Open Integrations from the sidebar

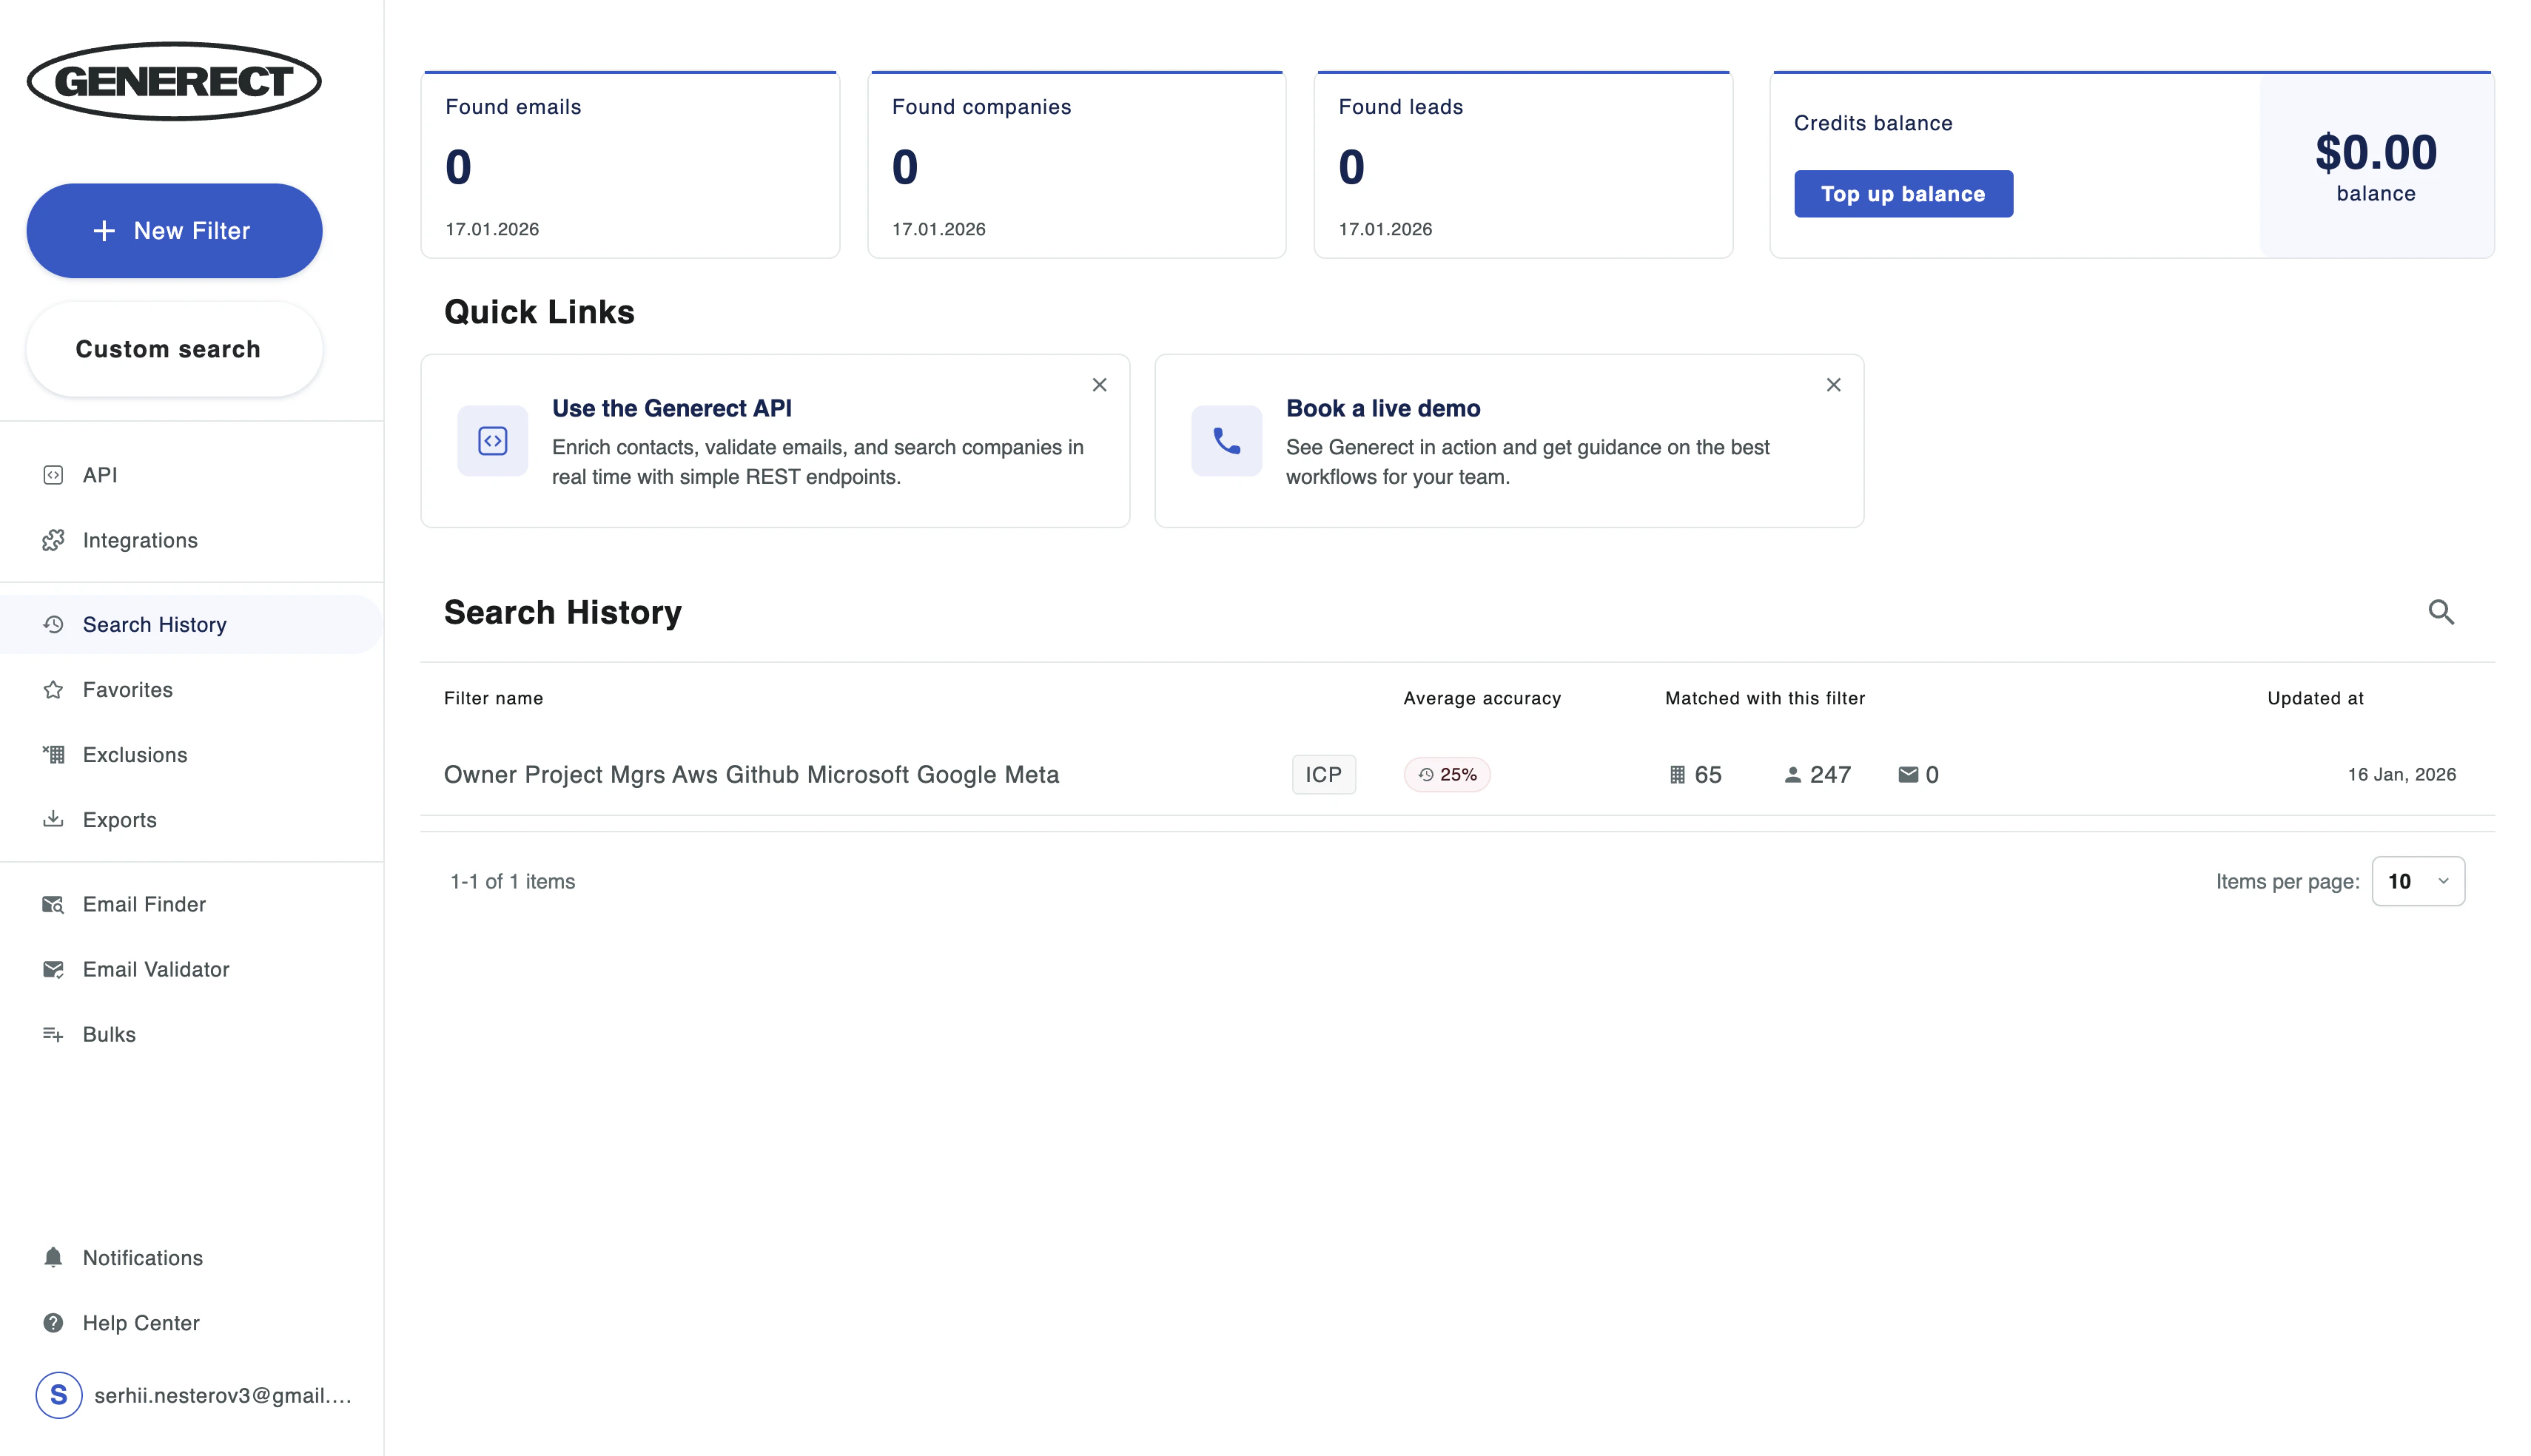[140, 540]
